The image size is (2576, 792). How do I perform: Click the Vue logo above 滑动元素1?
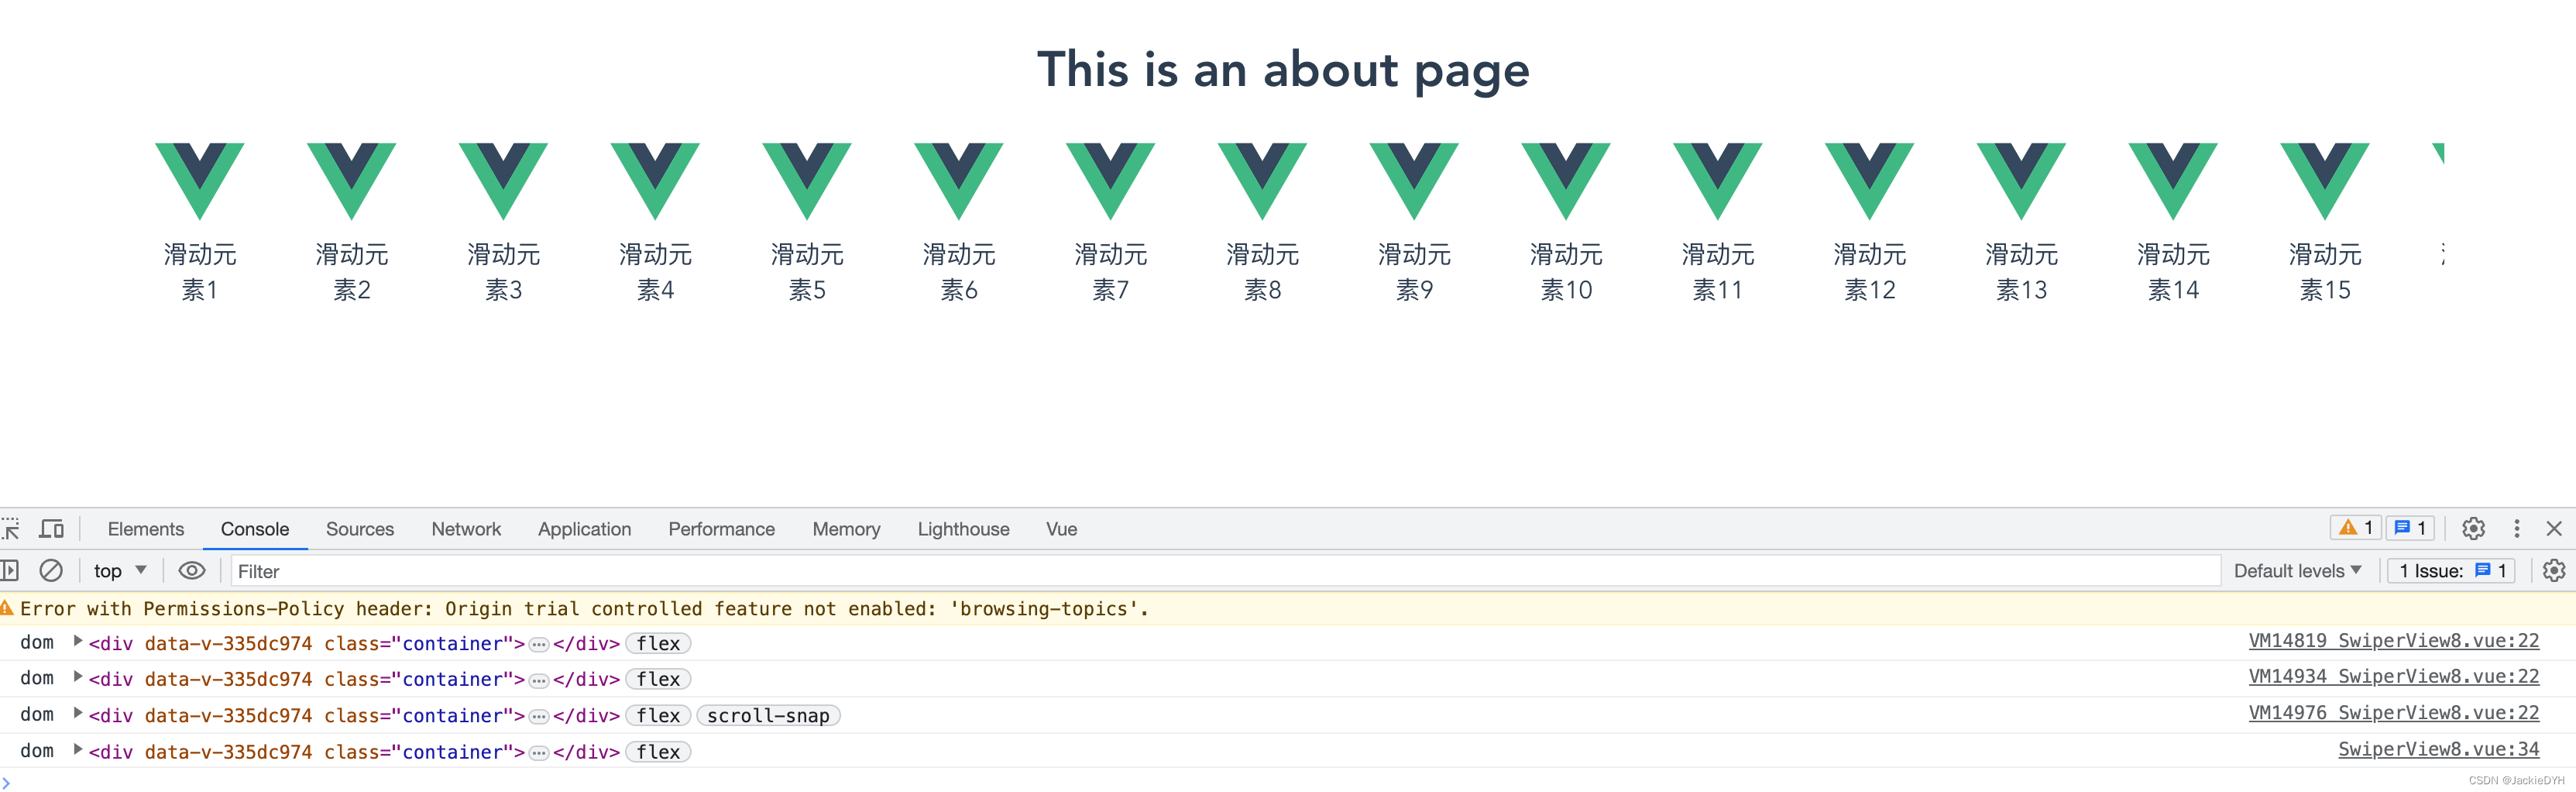(200, 181)
